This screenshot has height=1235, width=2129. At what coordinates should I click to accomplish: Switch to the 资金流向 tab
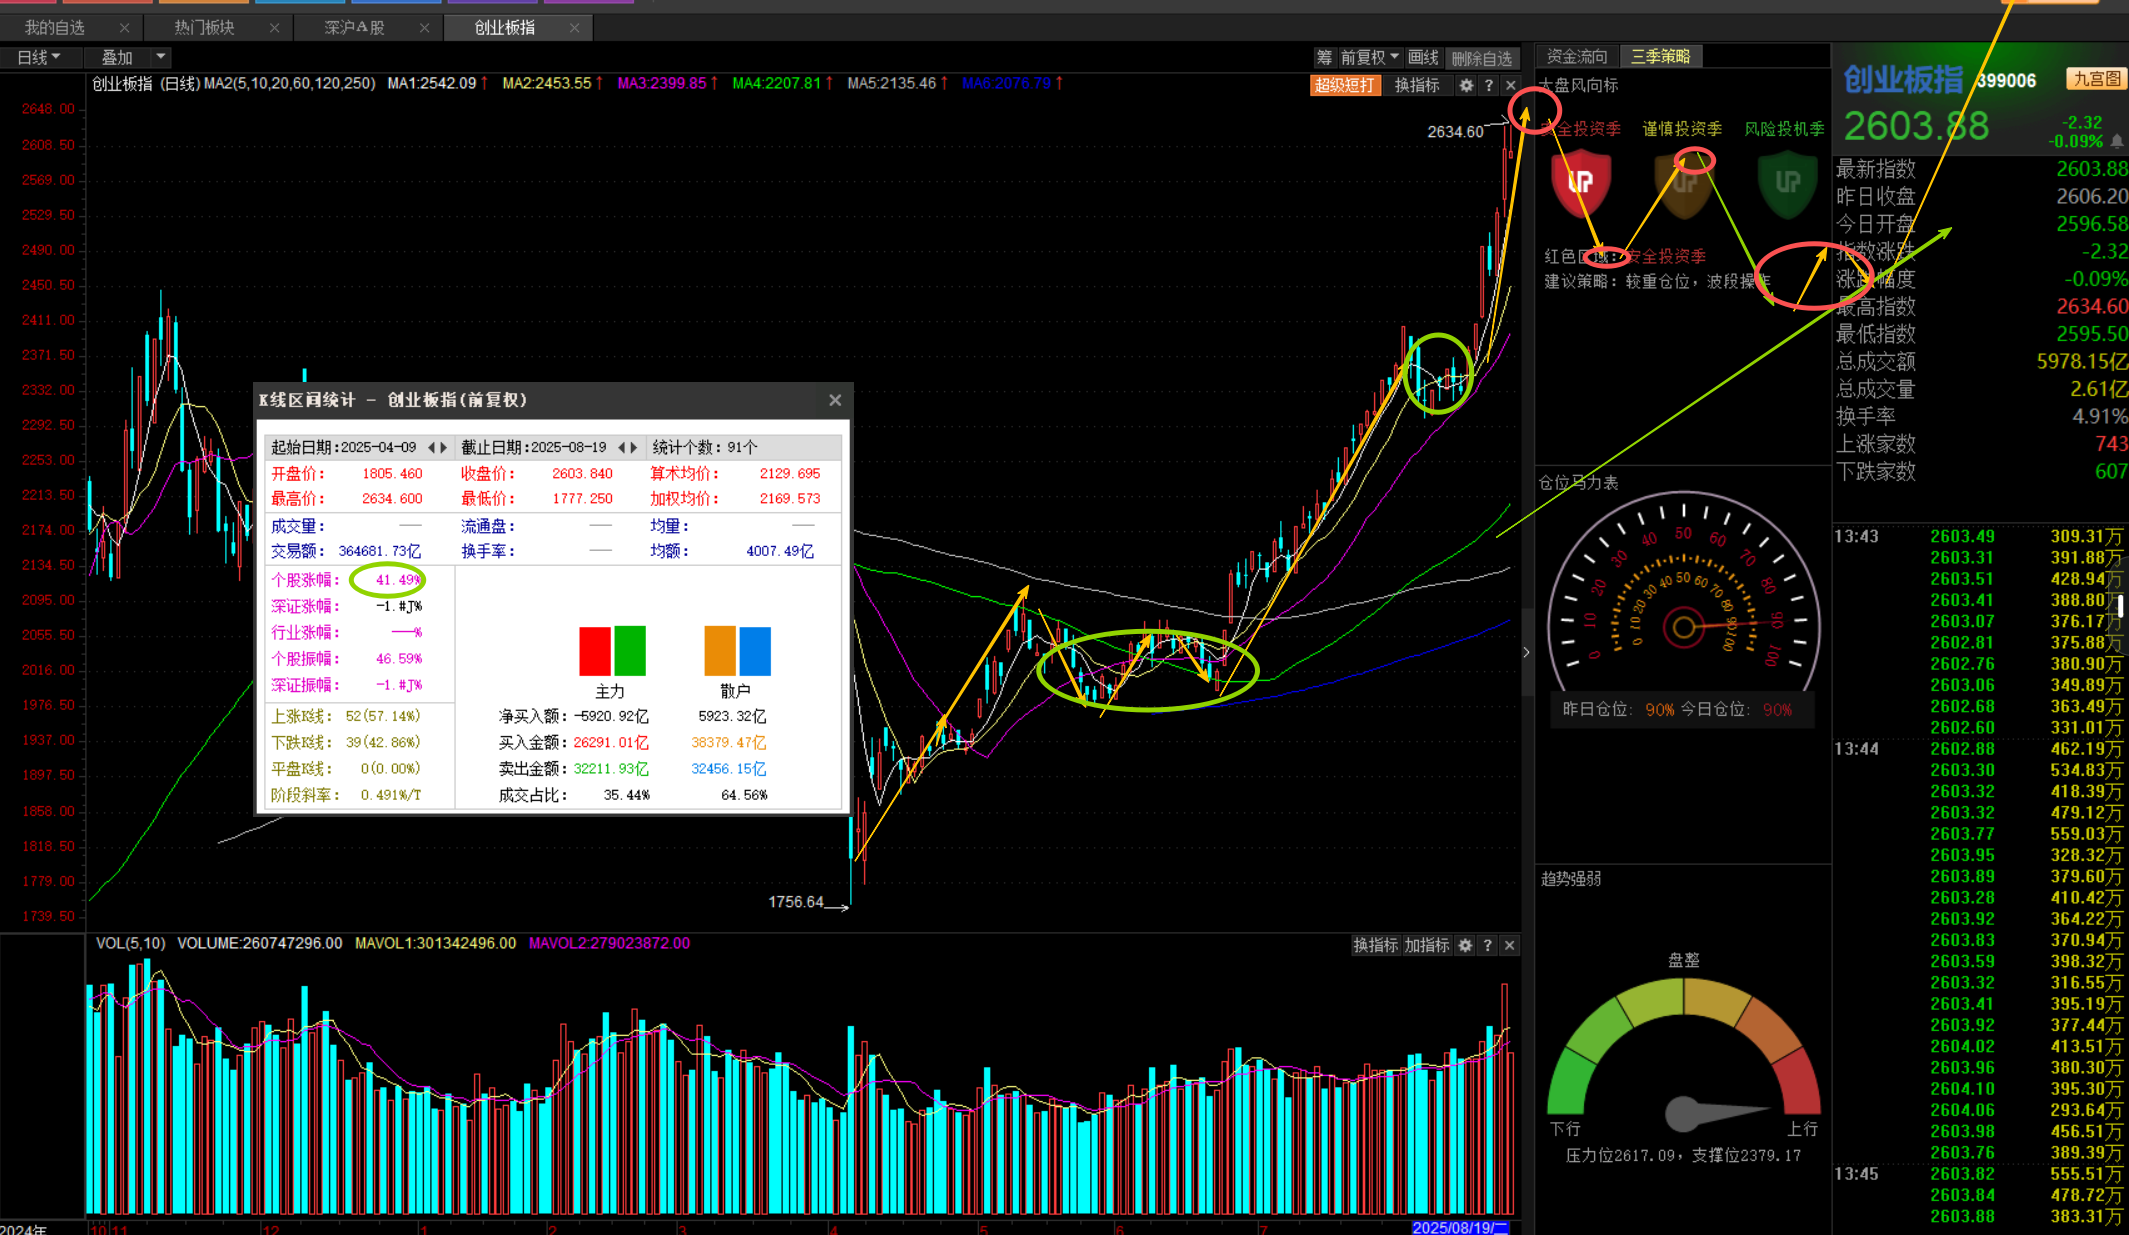[x=1577, y=57]
